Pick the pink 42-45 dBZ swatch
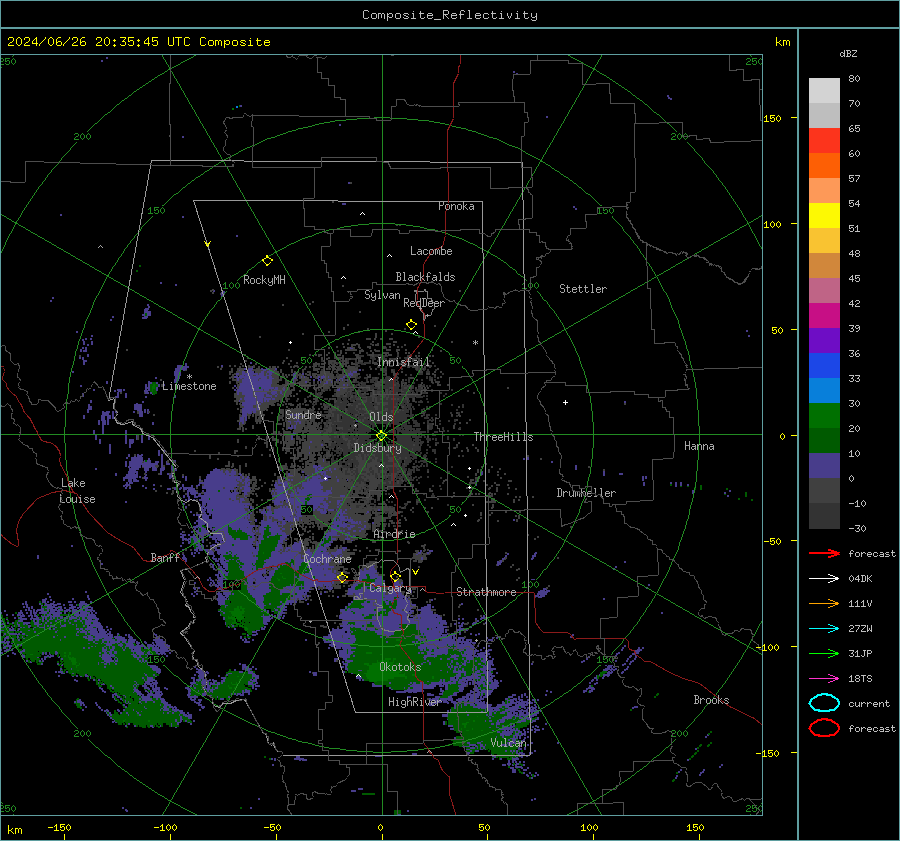 tap(824, 290)
